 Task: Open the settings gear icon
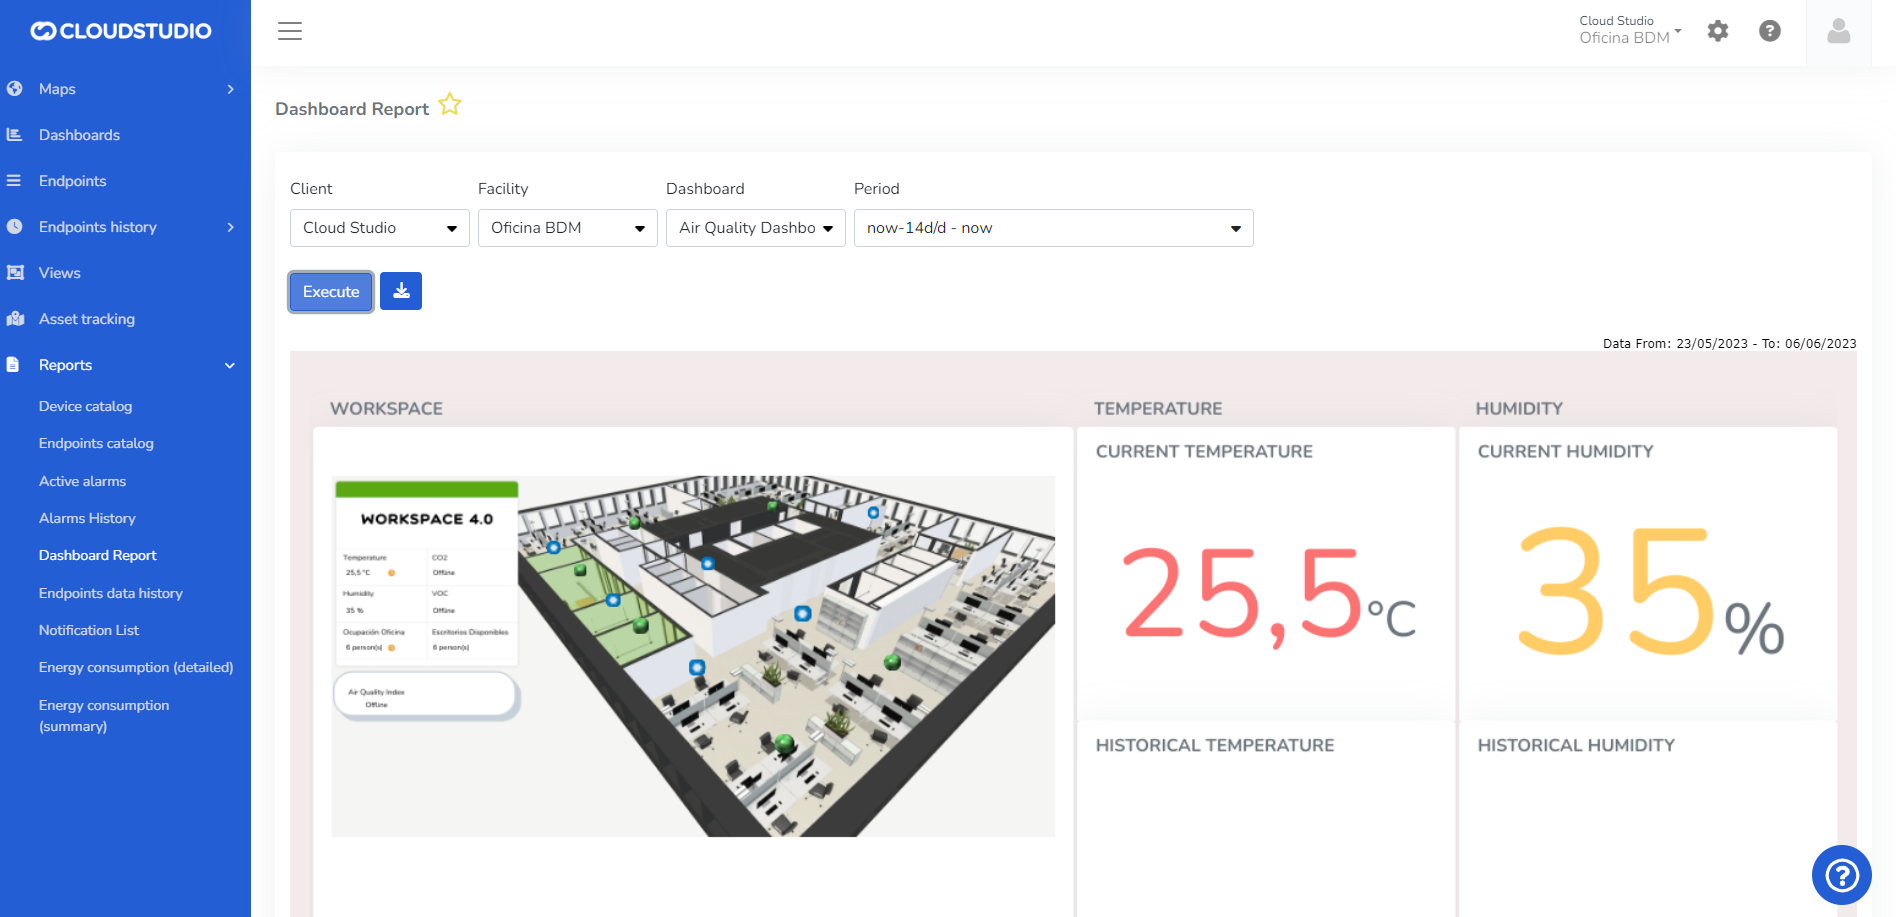[x=1717, y=31]
